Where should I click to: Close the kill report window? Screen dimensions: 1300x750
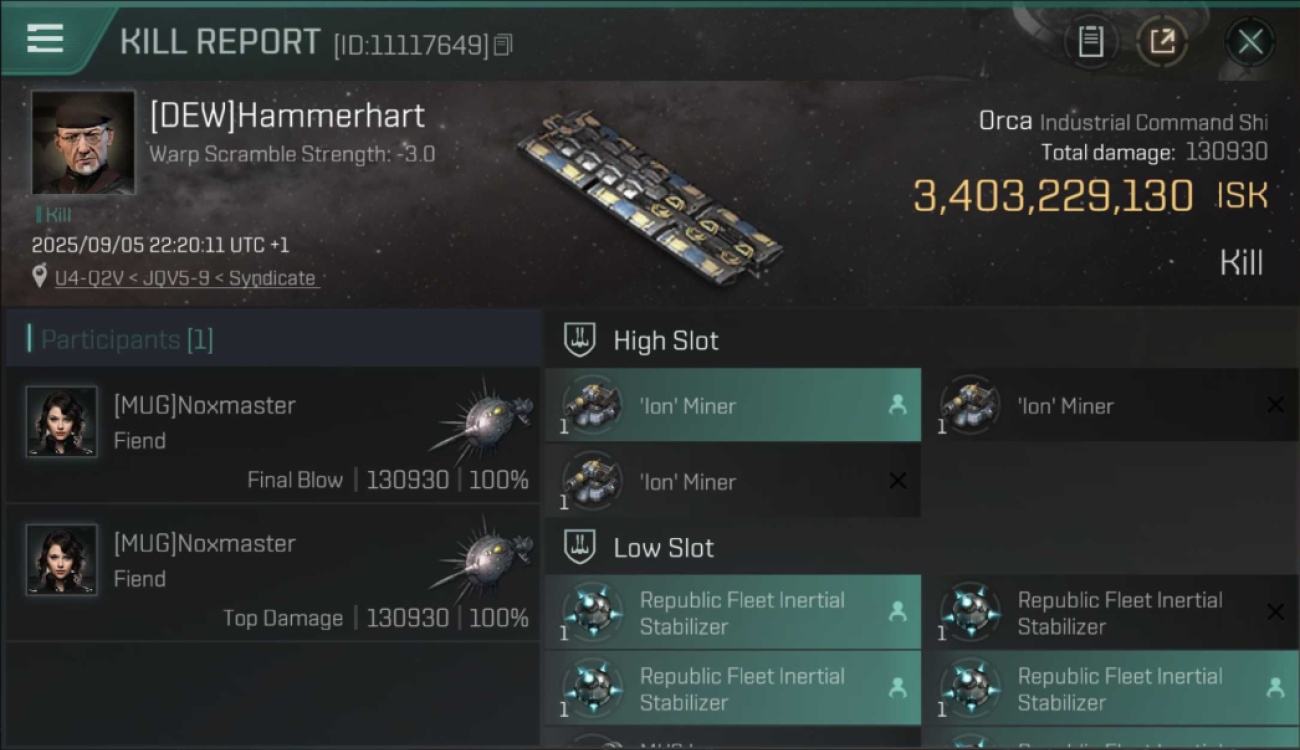coord(1250,42)
